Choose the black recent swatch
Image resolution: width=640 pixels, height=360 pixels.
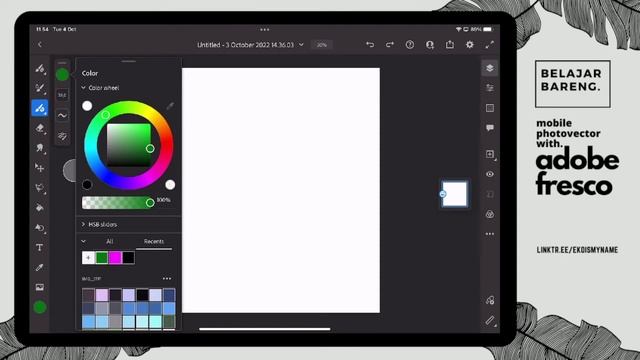pos(128,258)
